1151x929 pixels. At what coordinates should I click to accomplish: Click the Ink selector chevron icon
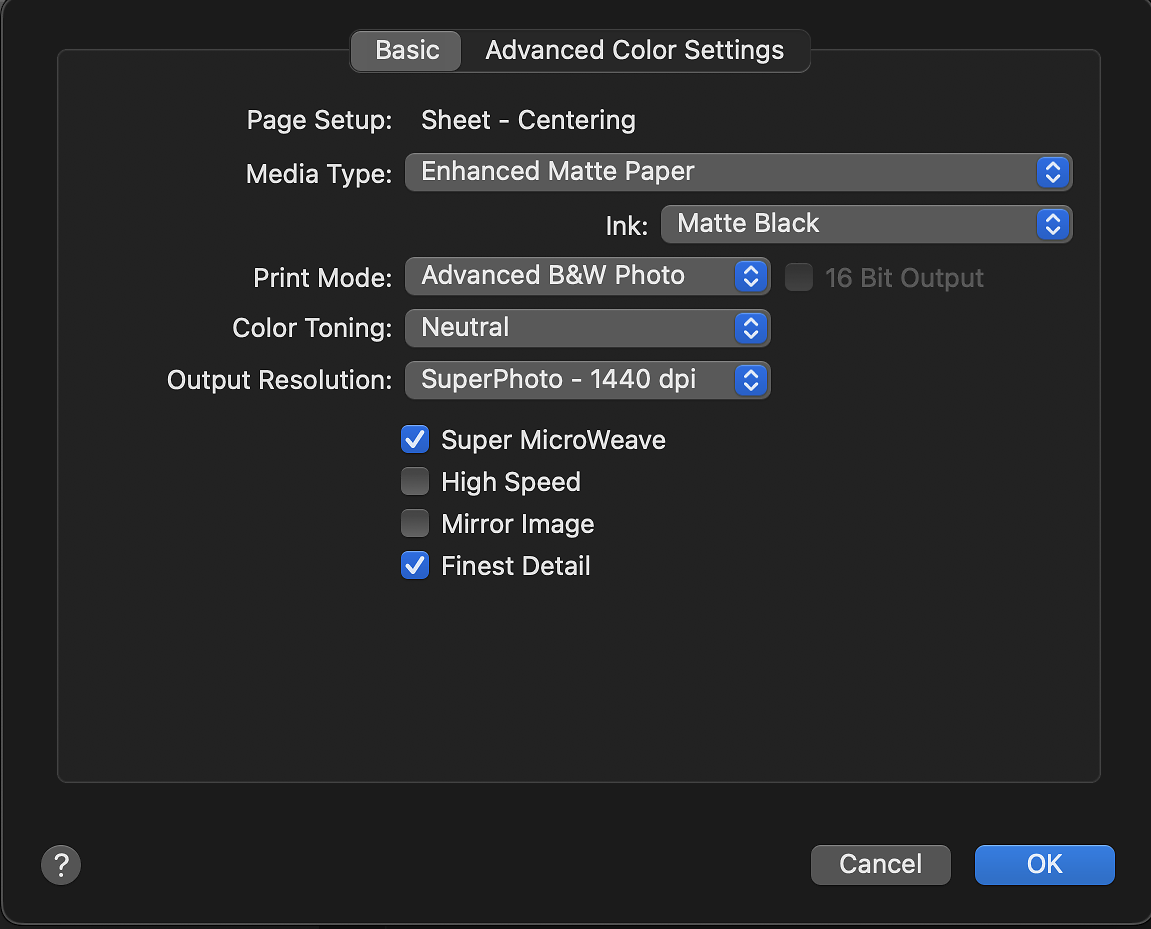(1052, 224)
